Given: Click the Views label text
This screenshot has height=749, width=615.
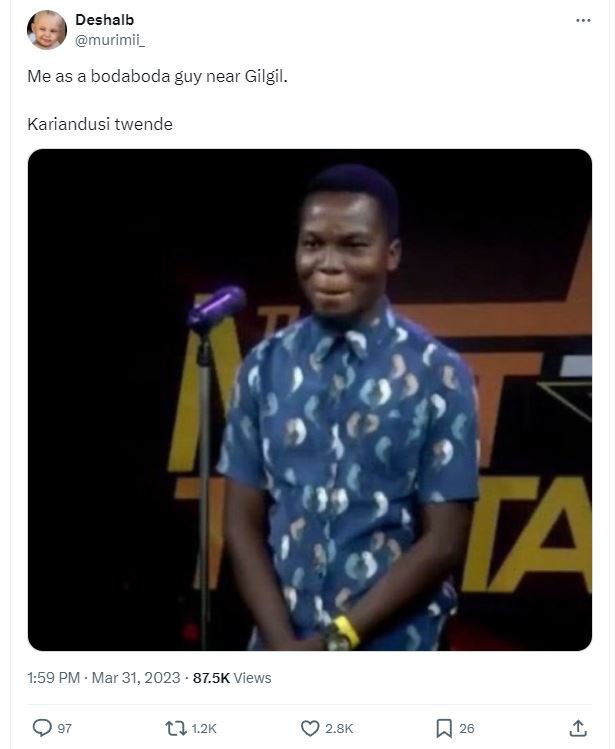Looking at the screenshot, I should point(252,678).
